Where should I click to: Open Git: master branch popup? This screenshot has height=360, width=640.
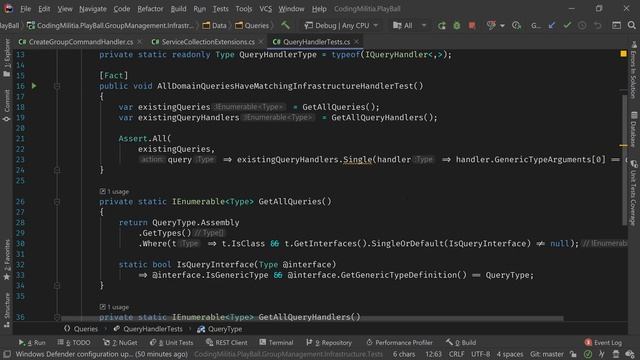click(x=547, y=354)
